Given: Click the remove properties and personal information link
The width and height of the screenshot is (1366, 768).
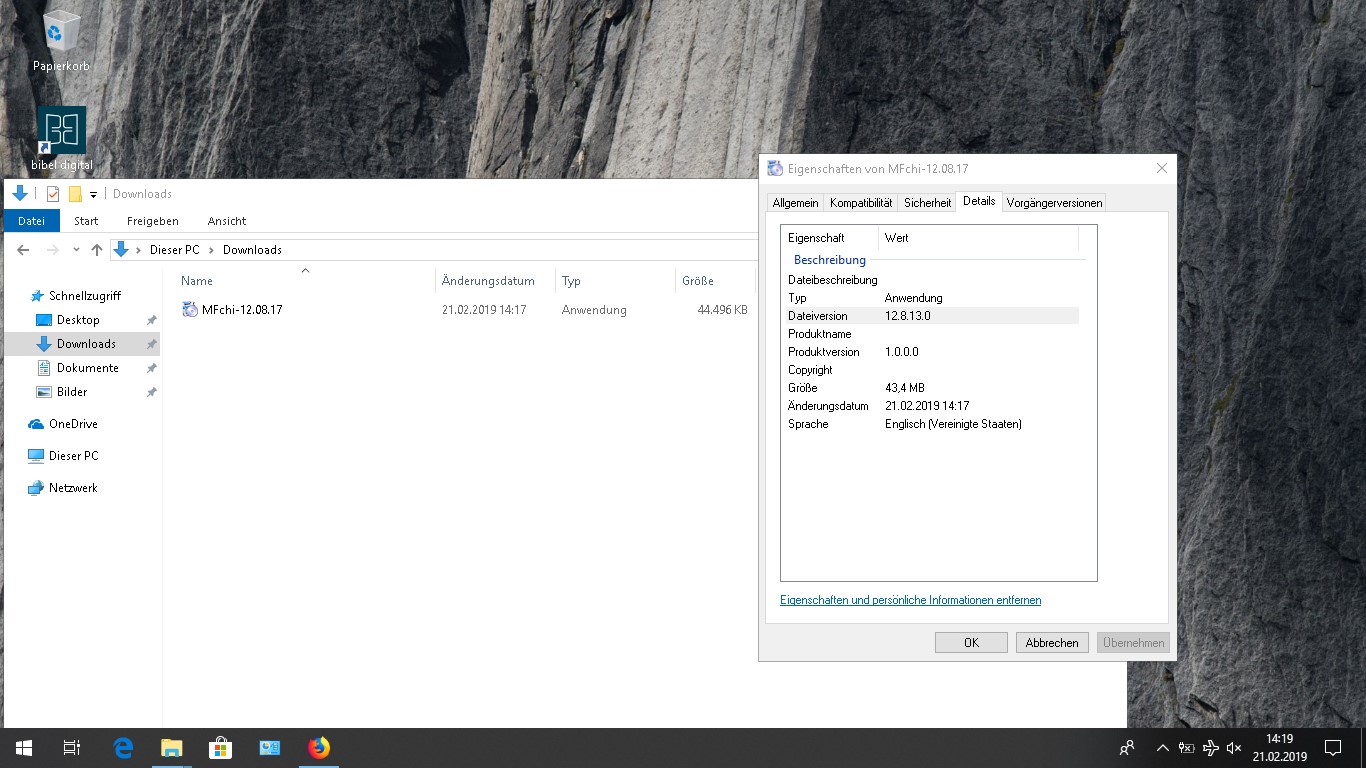Looking at the screenshot, I should pyautogui.click(x=910, y=600).
